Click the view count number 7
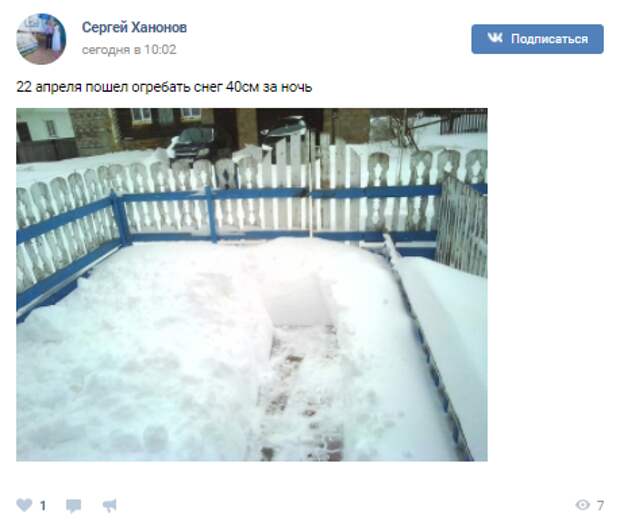Viewport: 620px width, 525px height. (x=600, y=505)
